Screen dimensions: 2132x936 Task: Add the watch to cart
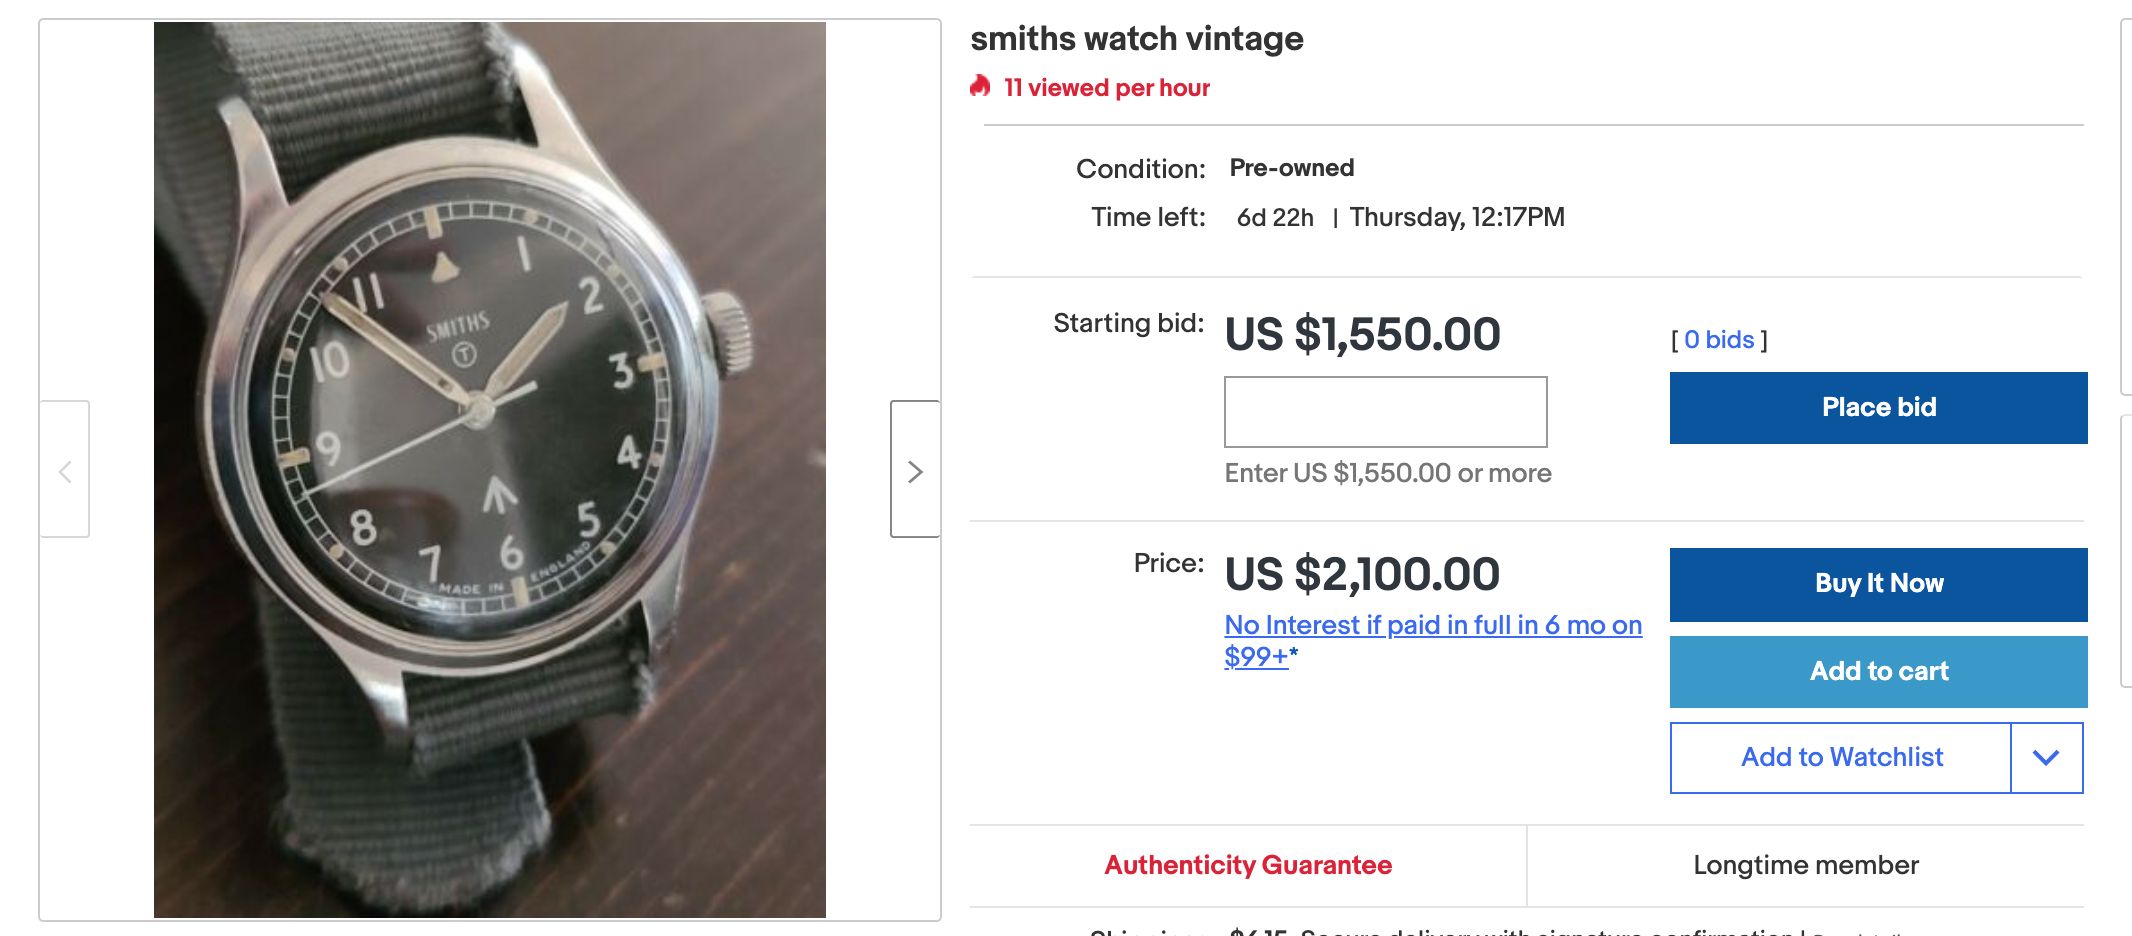click(x=1878, y=671)
